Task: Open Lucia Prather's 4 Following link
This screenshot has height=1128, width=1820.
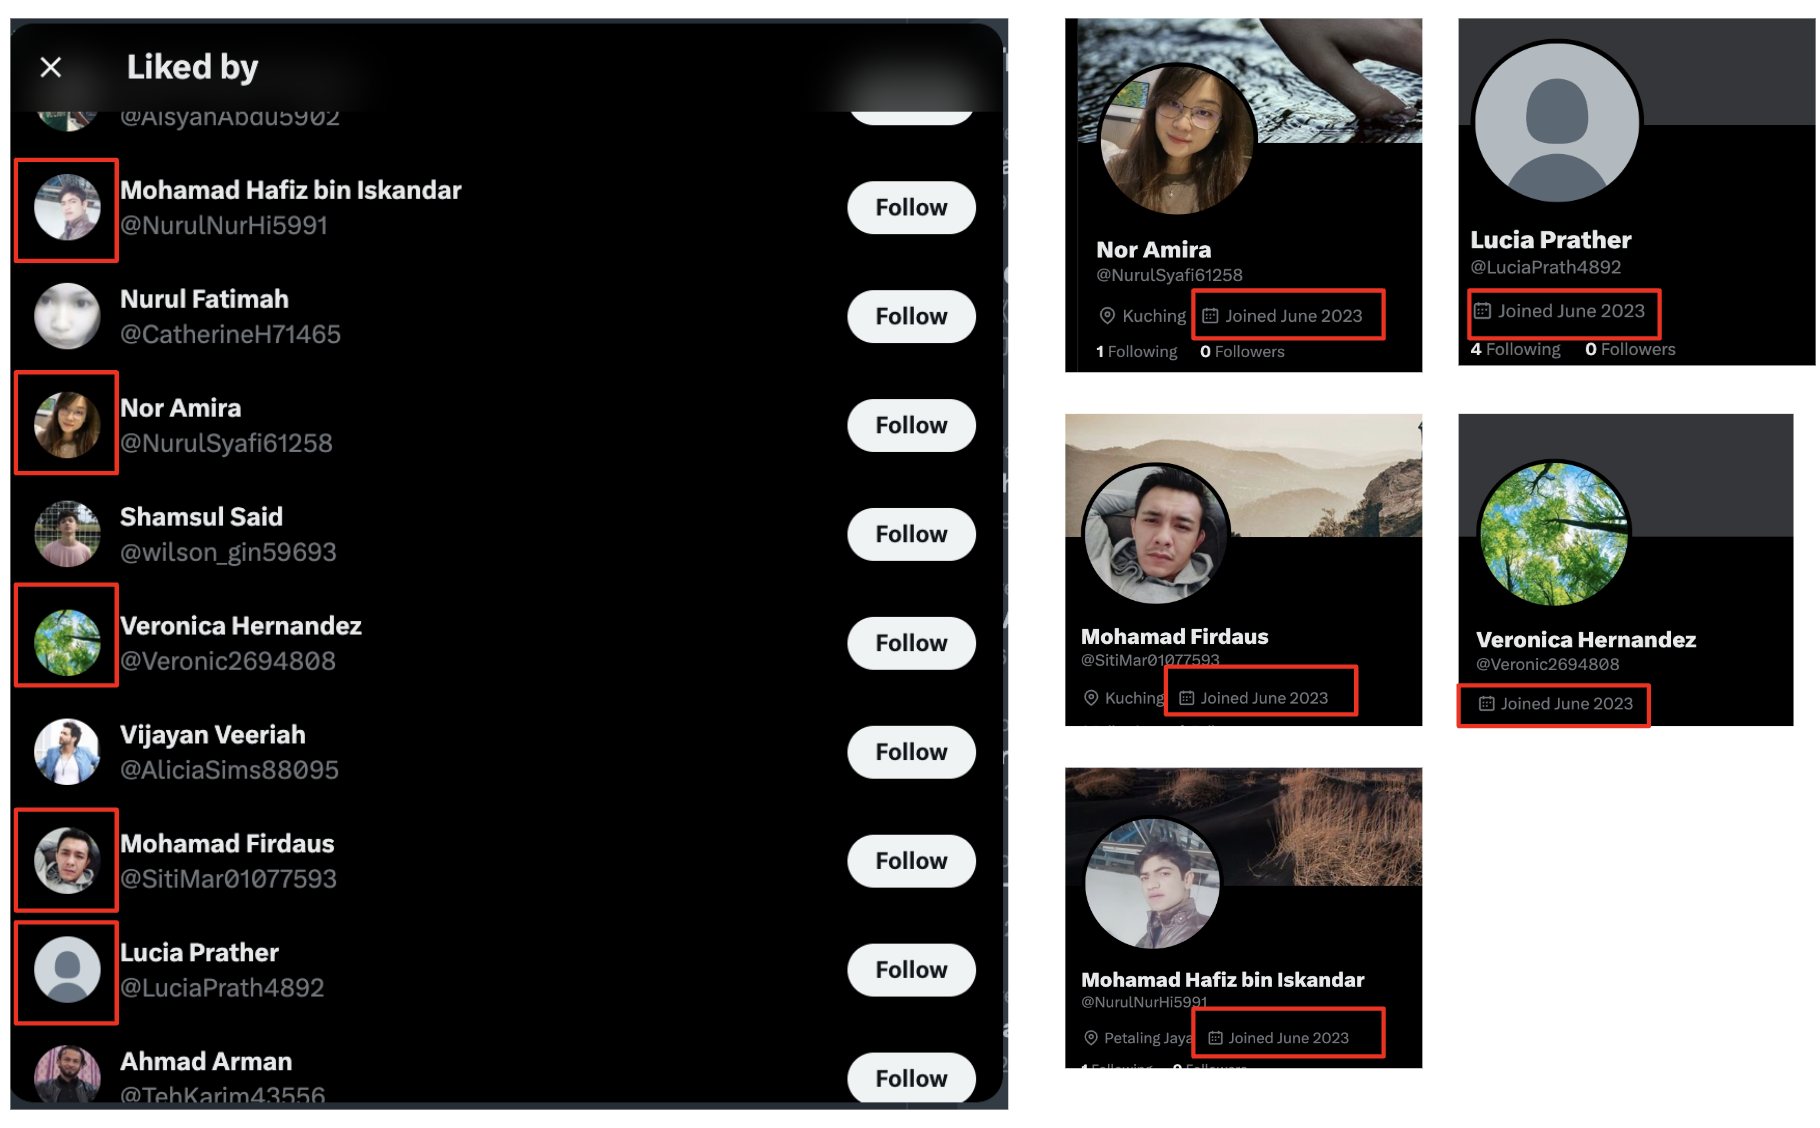Action: (x=1515, y=349)
